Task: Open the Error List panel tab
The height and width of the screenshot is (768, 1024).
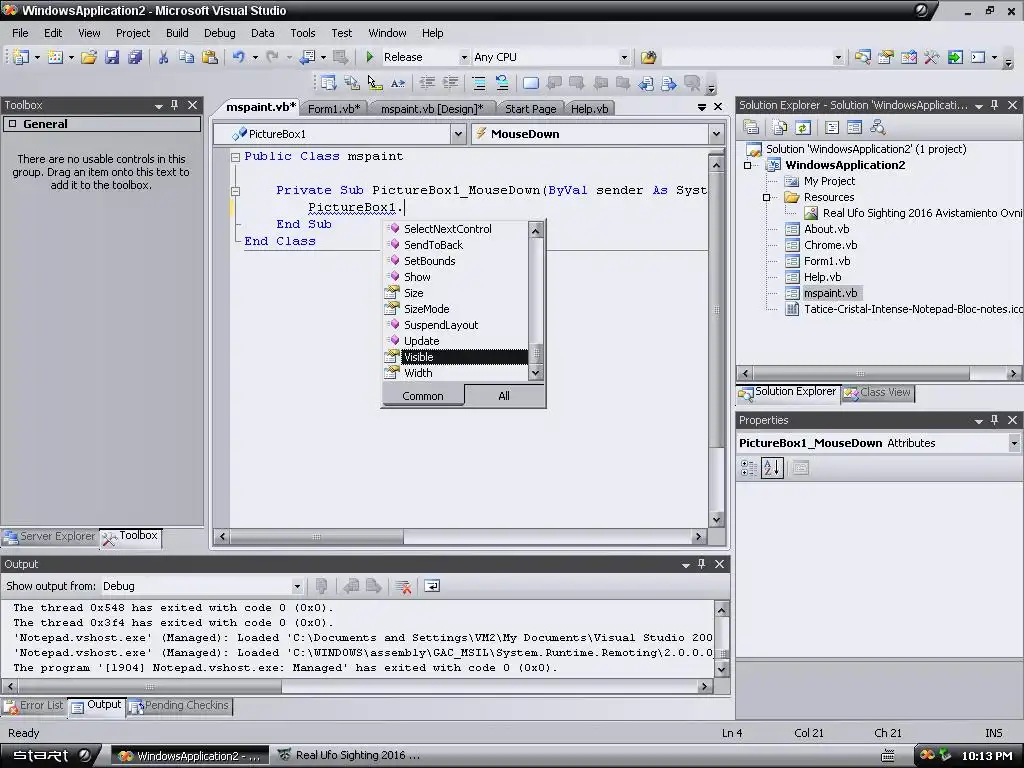Action: 34,706
